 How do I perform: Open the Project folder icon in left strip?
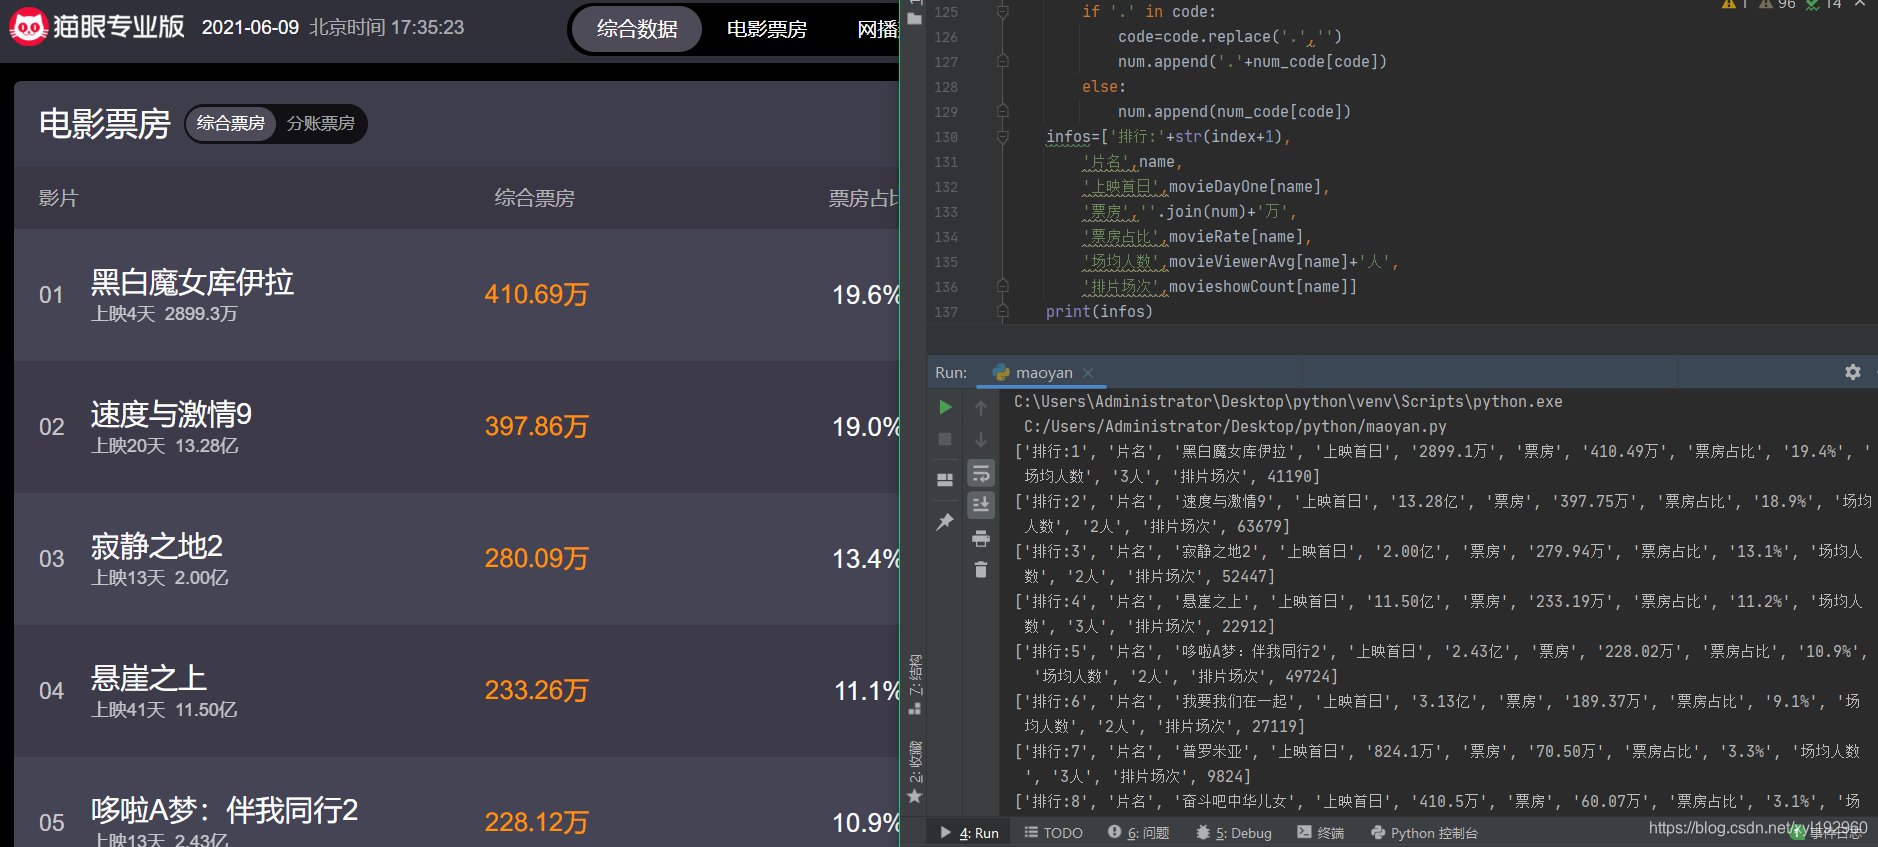[x=914, y=18]
